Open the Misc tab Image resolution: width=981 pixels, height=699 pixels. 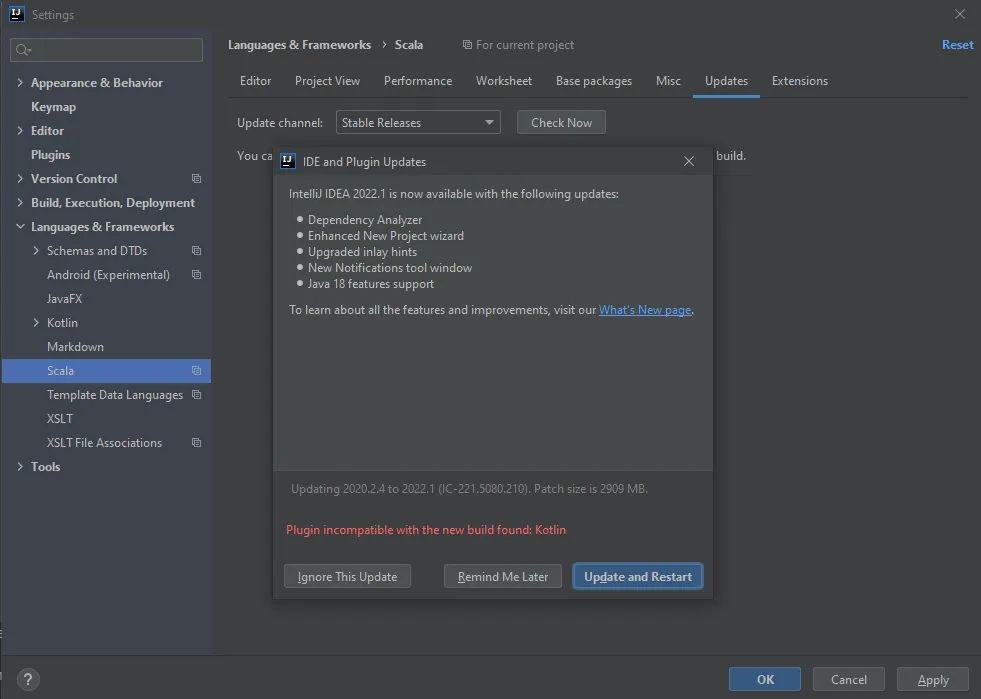click(x=668, y=81)
